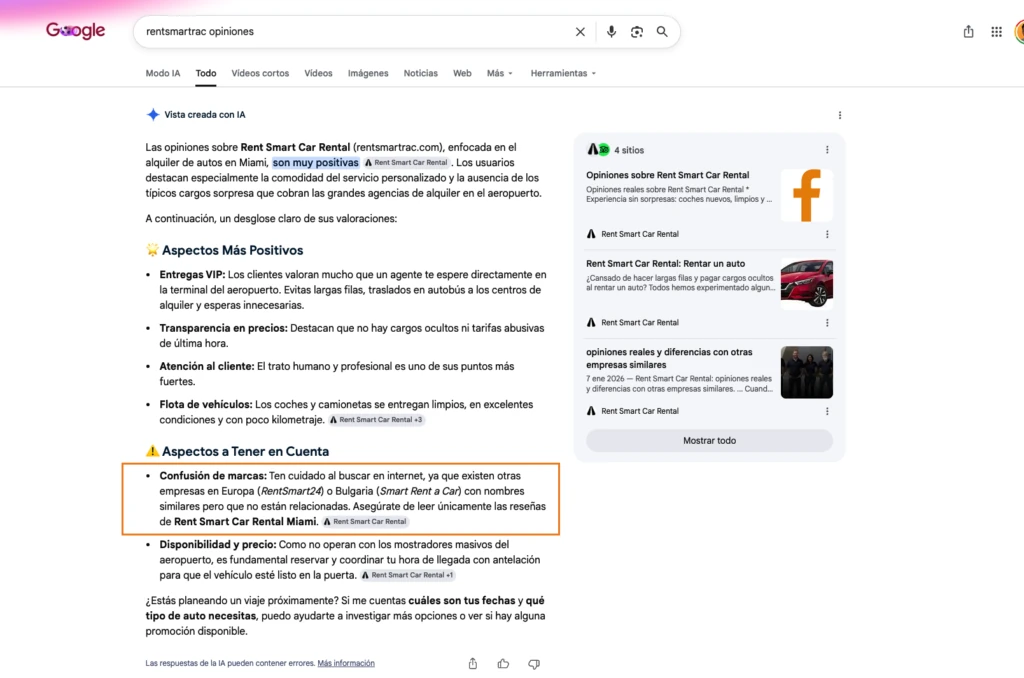Image resolution: width=1024 pixels, height=678 pixels.
Task: Share the AI overview using its share icon
Action: (x=473, y=664)
